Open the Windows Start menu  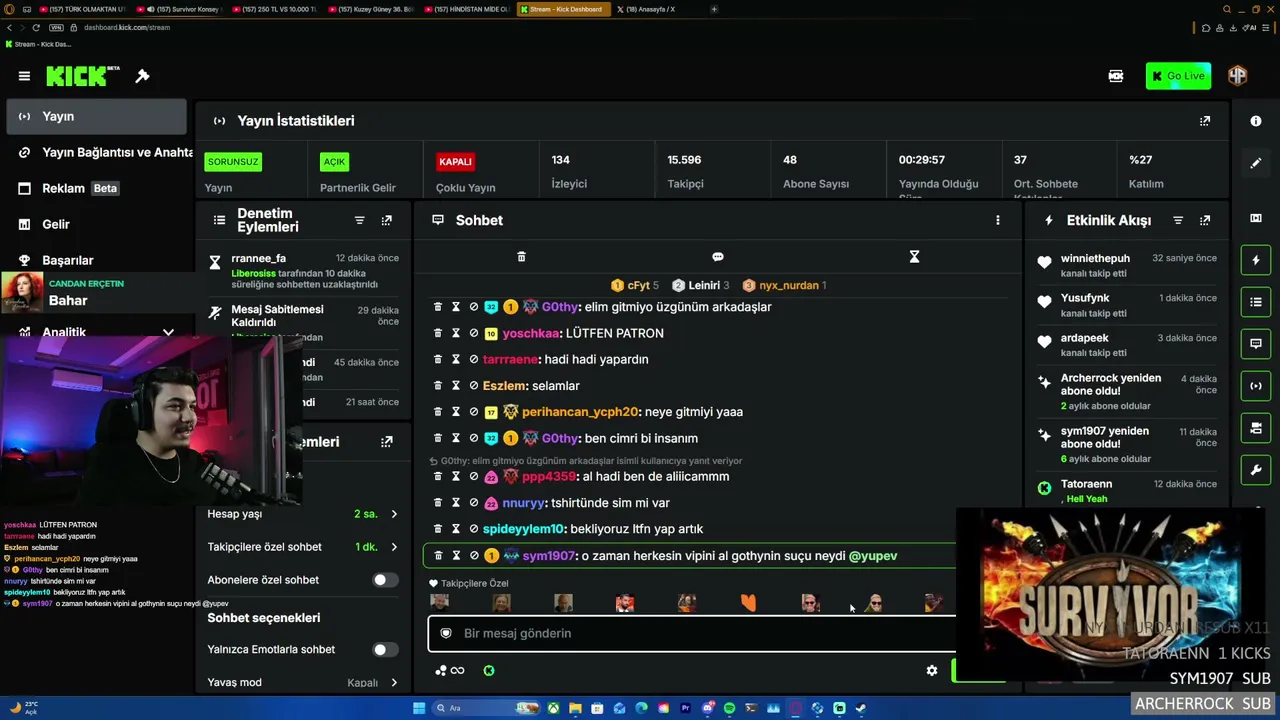419,708
